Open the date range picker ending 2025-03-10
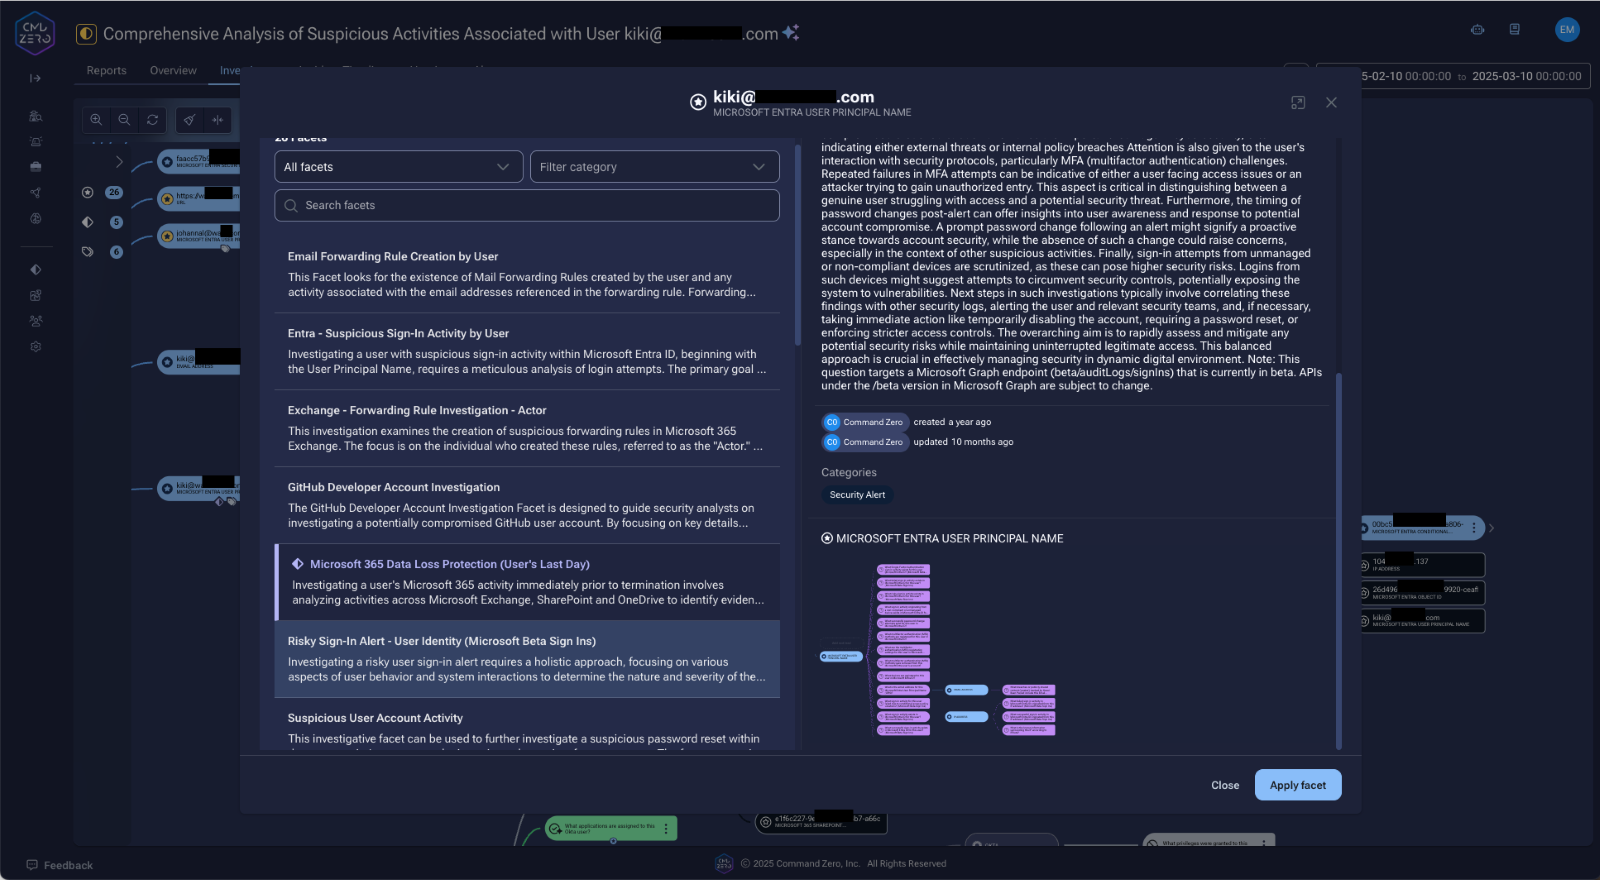 (1453, 76)
